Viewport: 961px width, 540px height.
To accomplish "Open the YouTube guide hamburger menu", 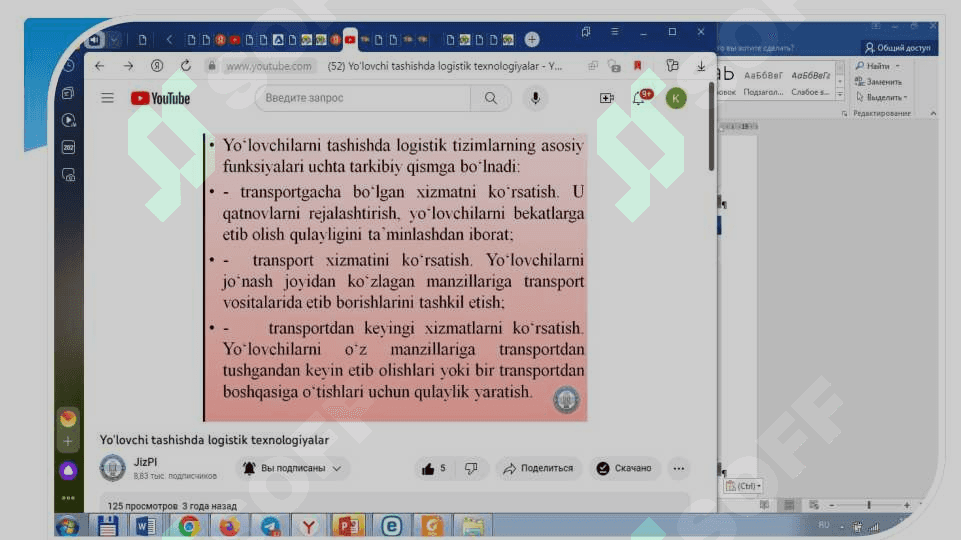I will click(107, 98).
